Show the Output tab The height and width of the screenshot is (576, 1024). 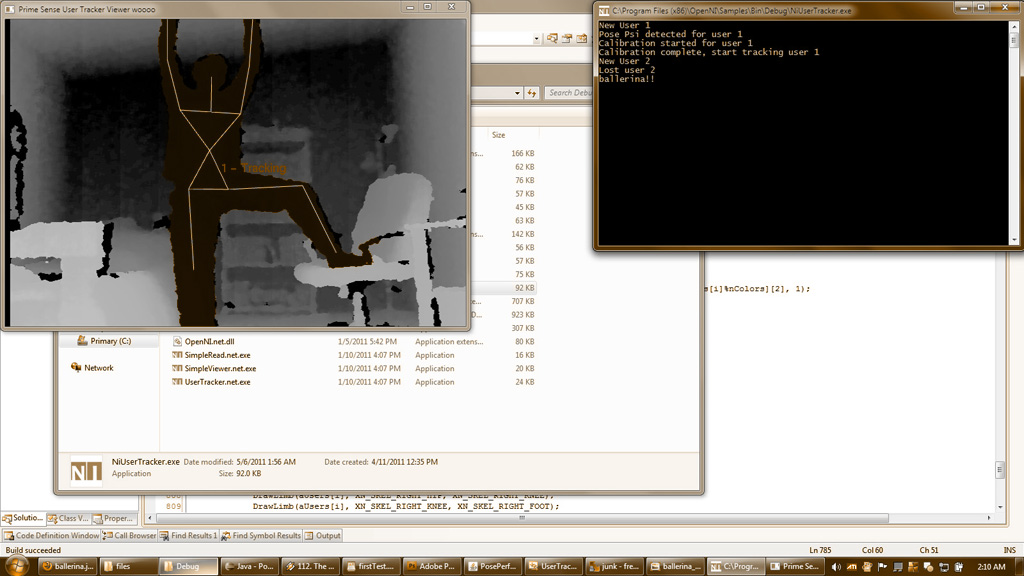coord(323,536)
